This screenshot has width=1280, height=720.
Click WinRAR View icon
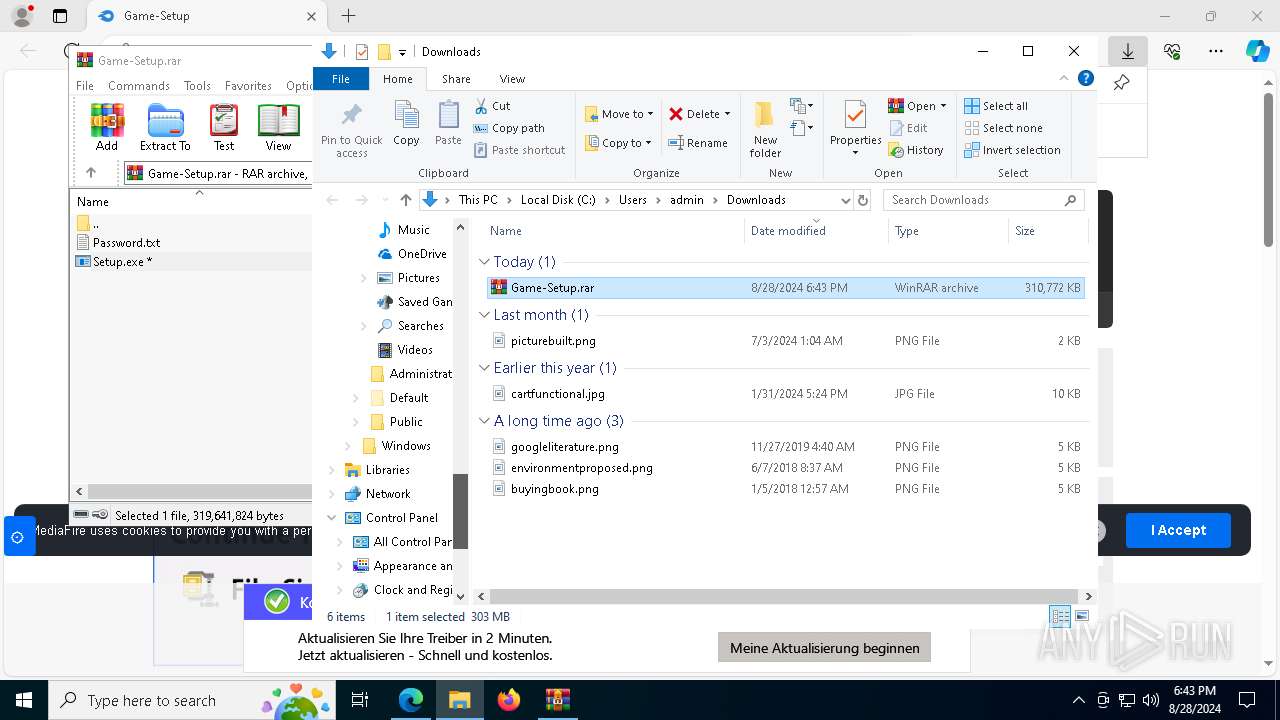click(x=278, y=127)
